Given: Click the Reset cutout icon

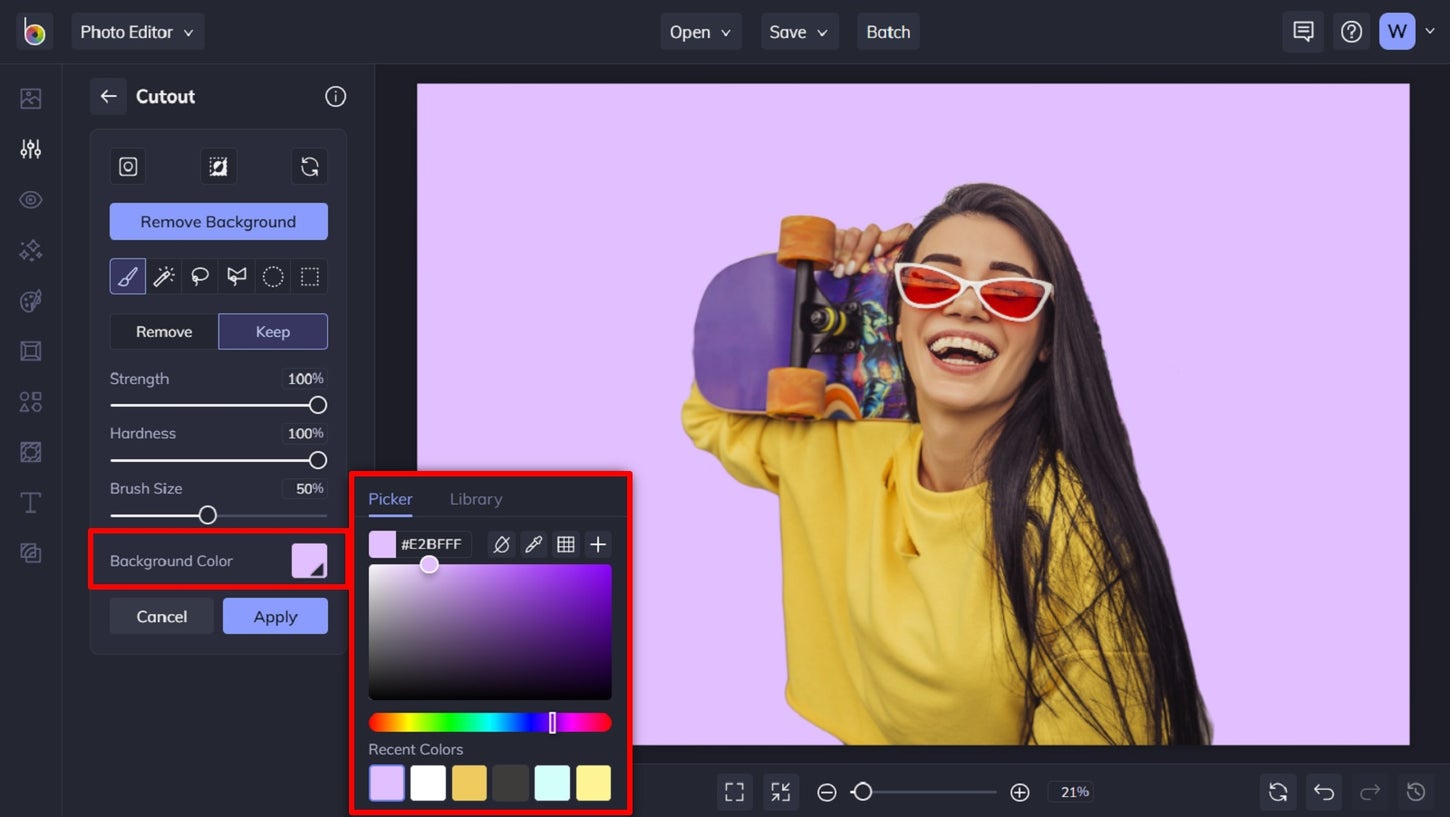Looking at the screenshot, I should tap(309, 166).
